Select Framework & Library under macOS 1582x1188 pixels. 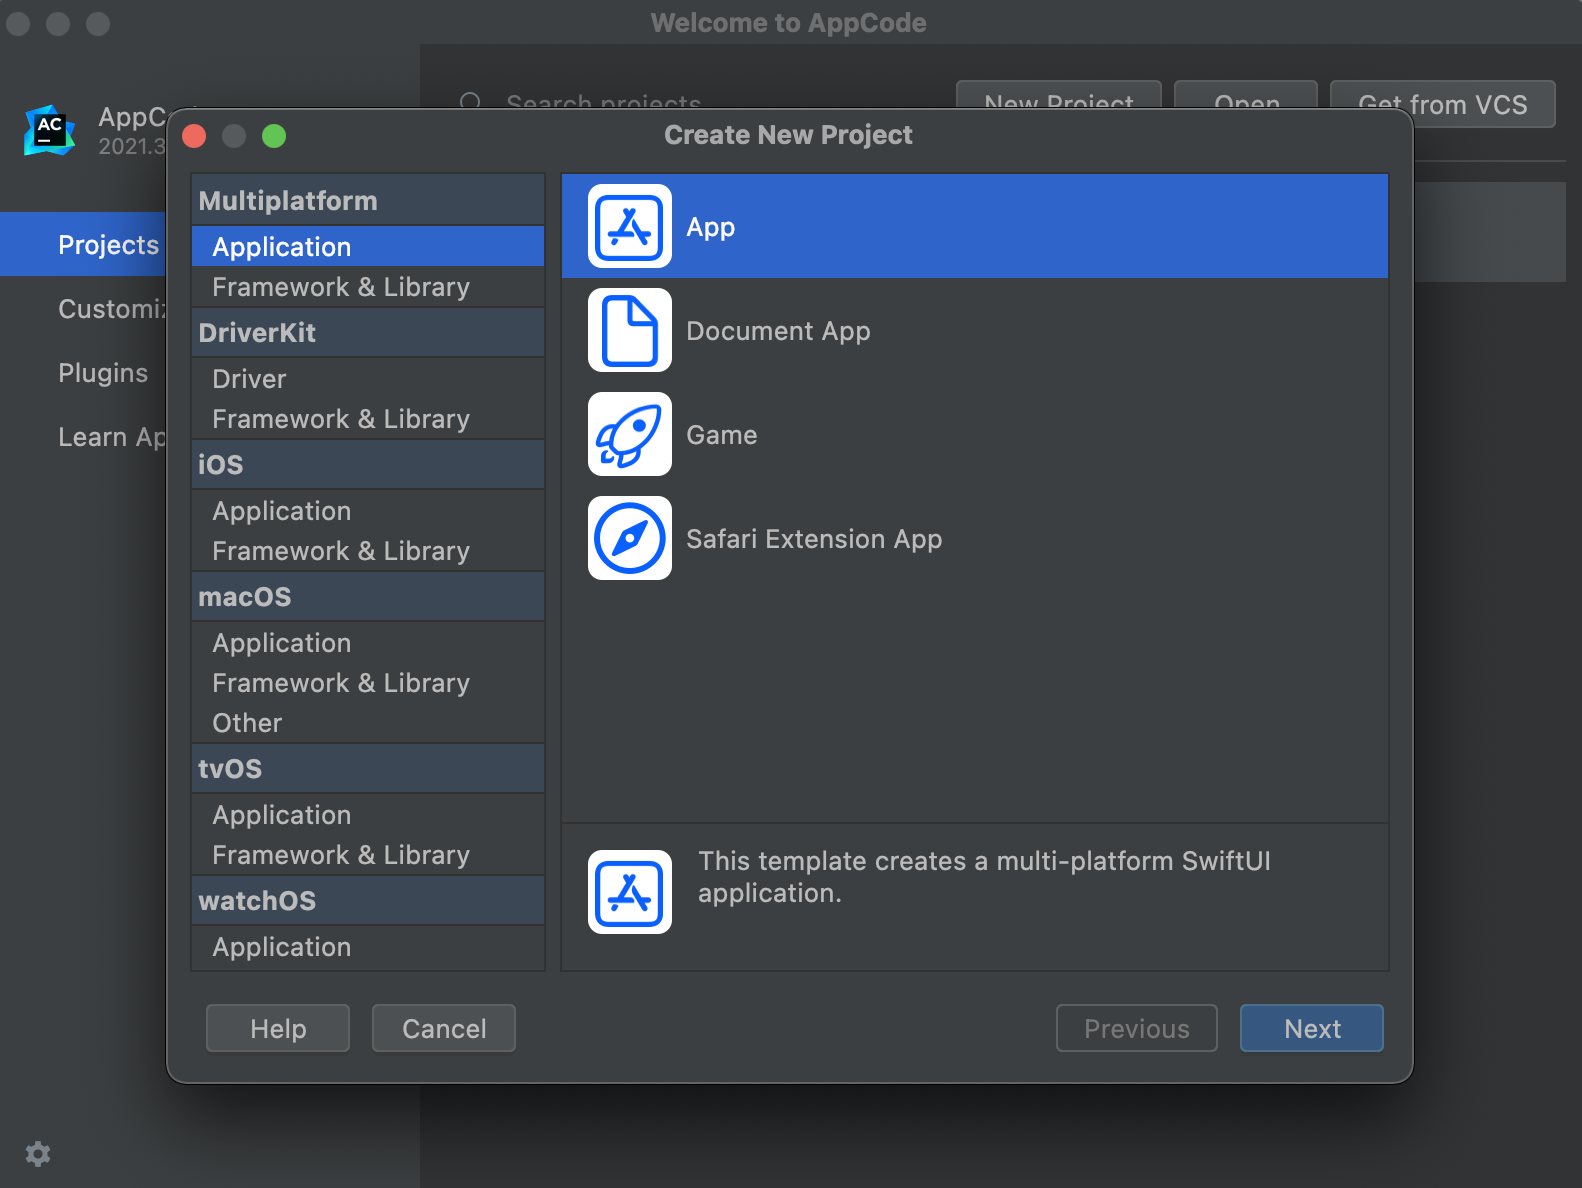(x=368, y=682)
